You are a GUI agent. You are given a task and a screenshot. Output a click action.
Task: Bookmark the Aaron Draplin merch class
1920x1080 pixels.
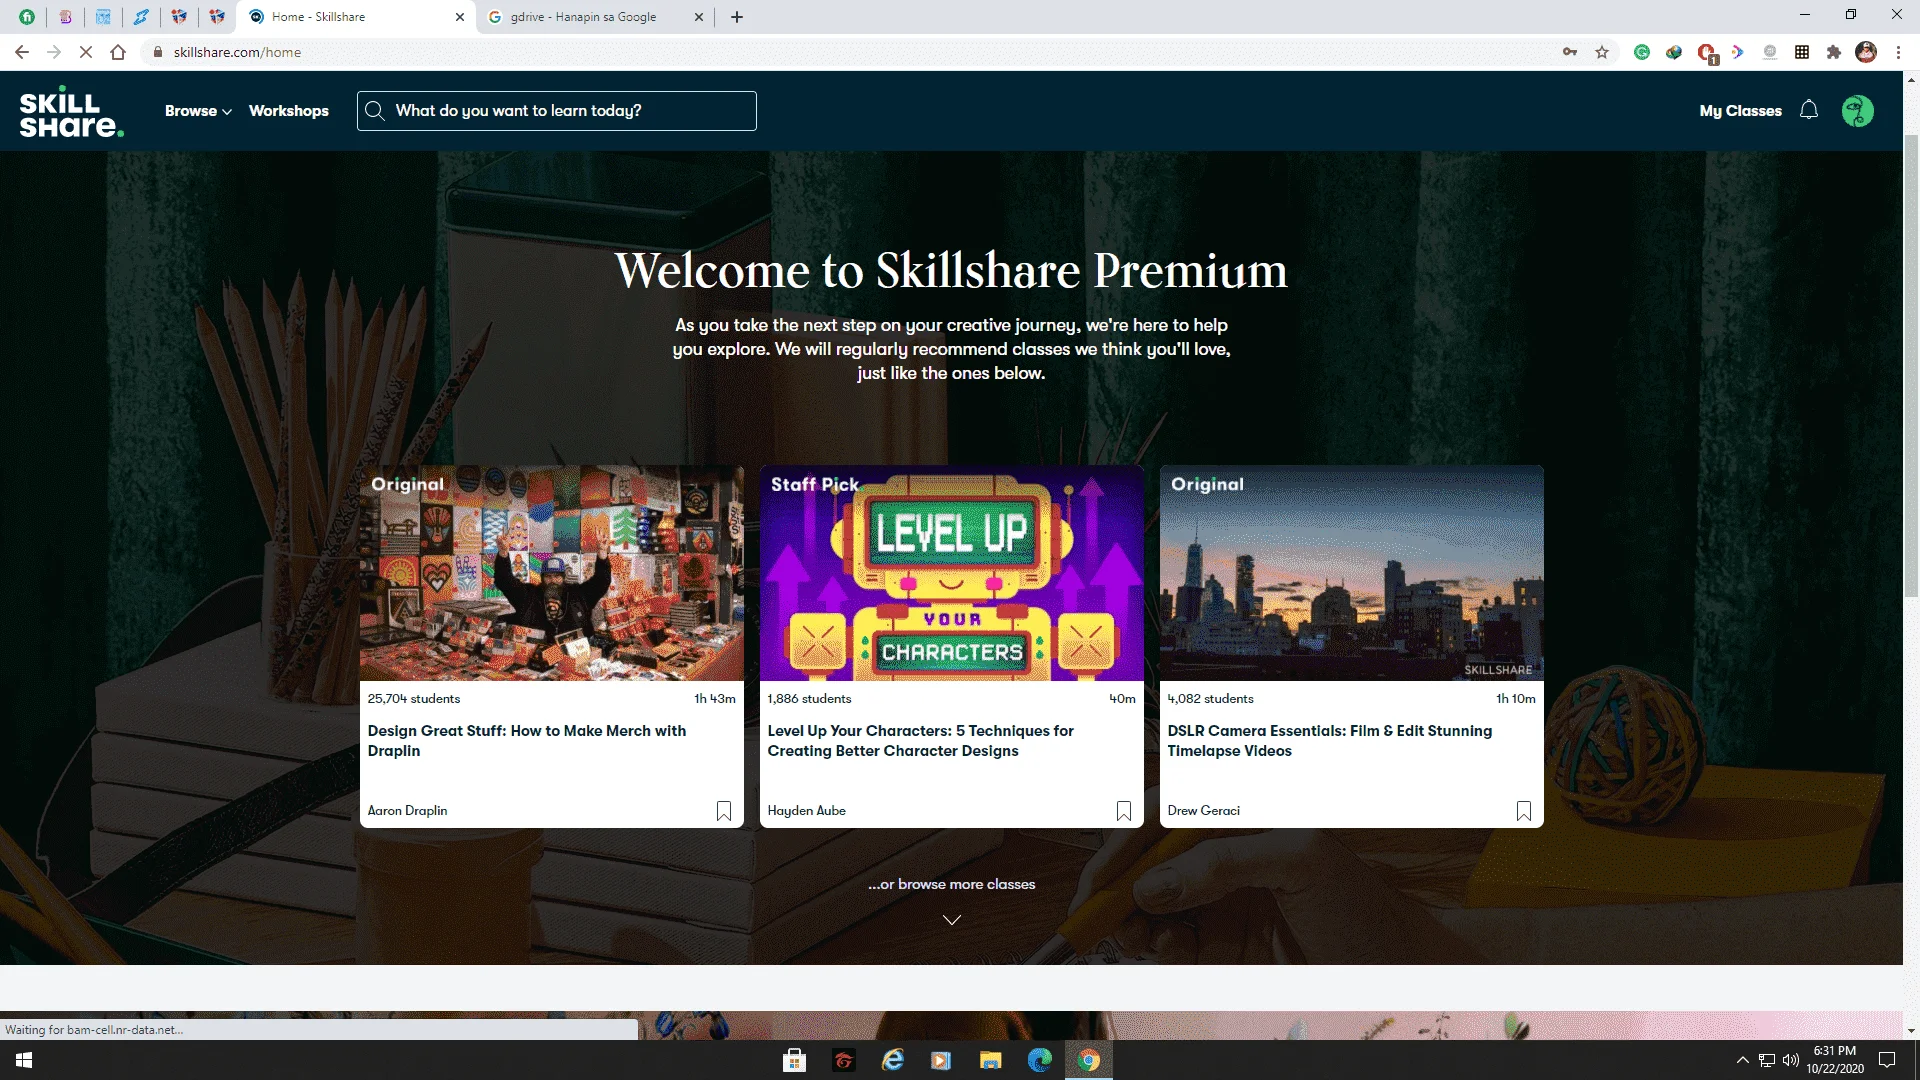coord(724,811)
